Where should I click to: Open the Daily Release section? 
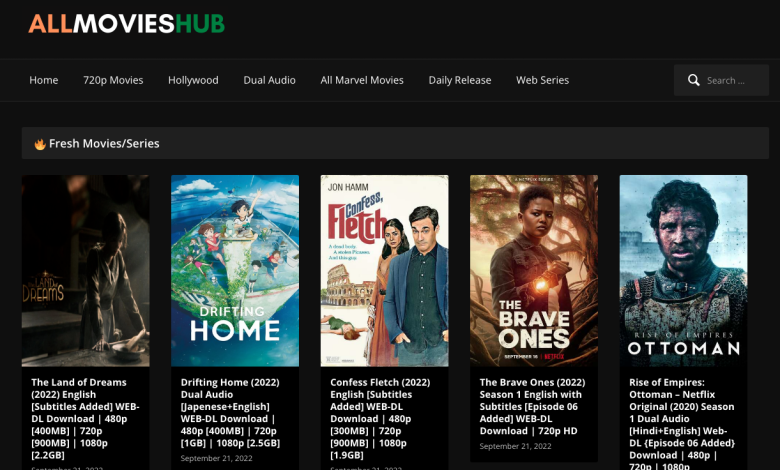point(460,80)
